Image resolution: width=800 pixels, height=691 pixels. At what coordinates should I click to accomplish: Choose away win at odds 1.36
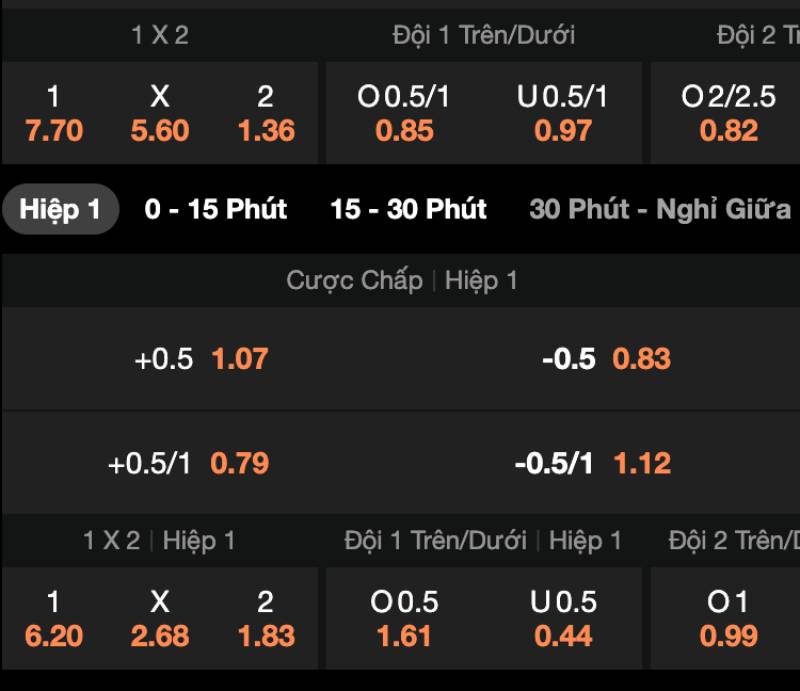266,114
